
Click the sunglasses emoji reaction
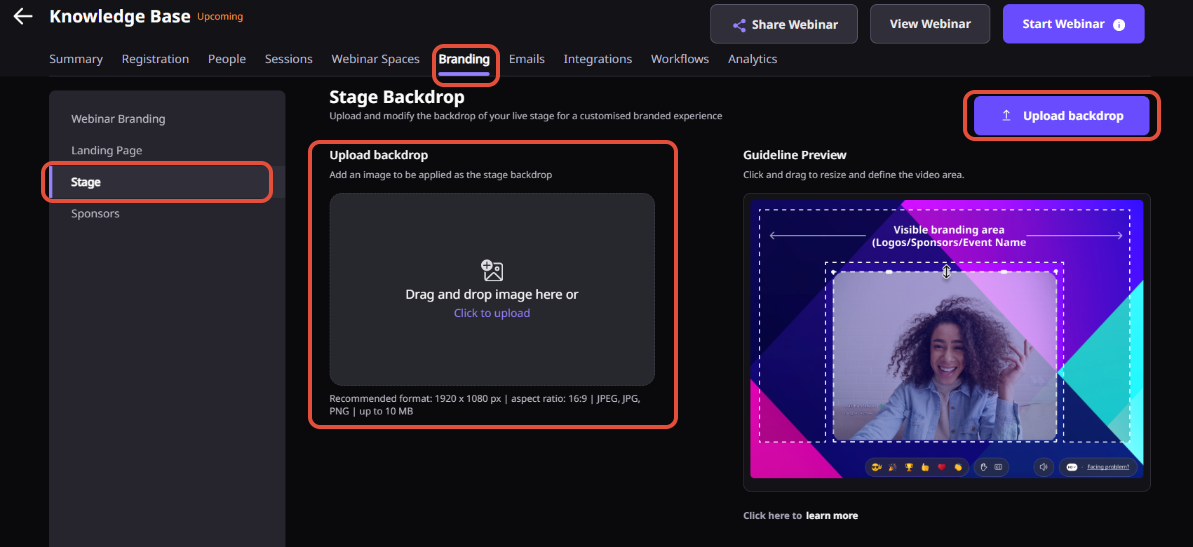click(876, 467)
